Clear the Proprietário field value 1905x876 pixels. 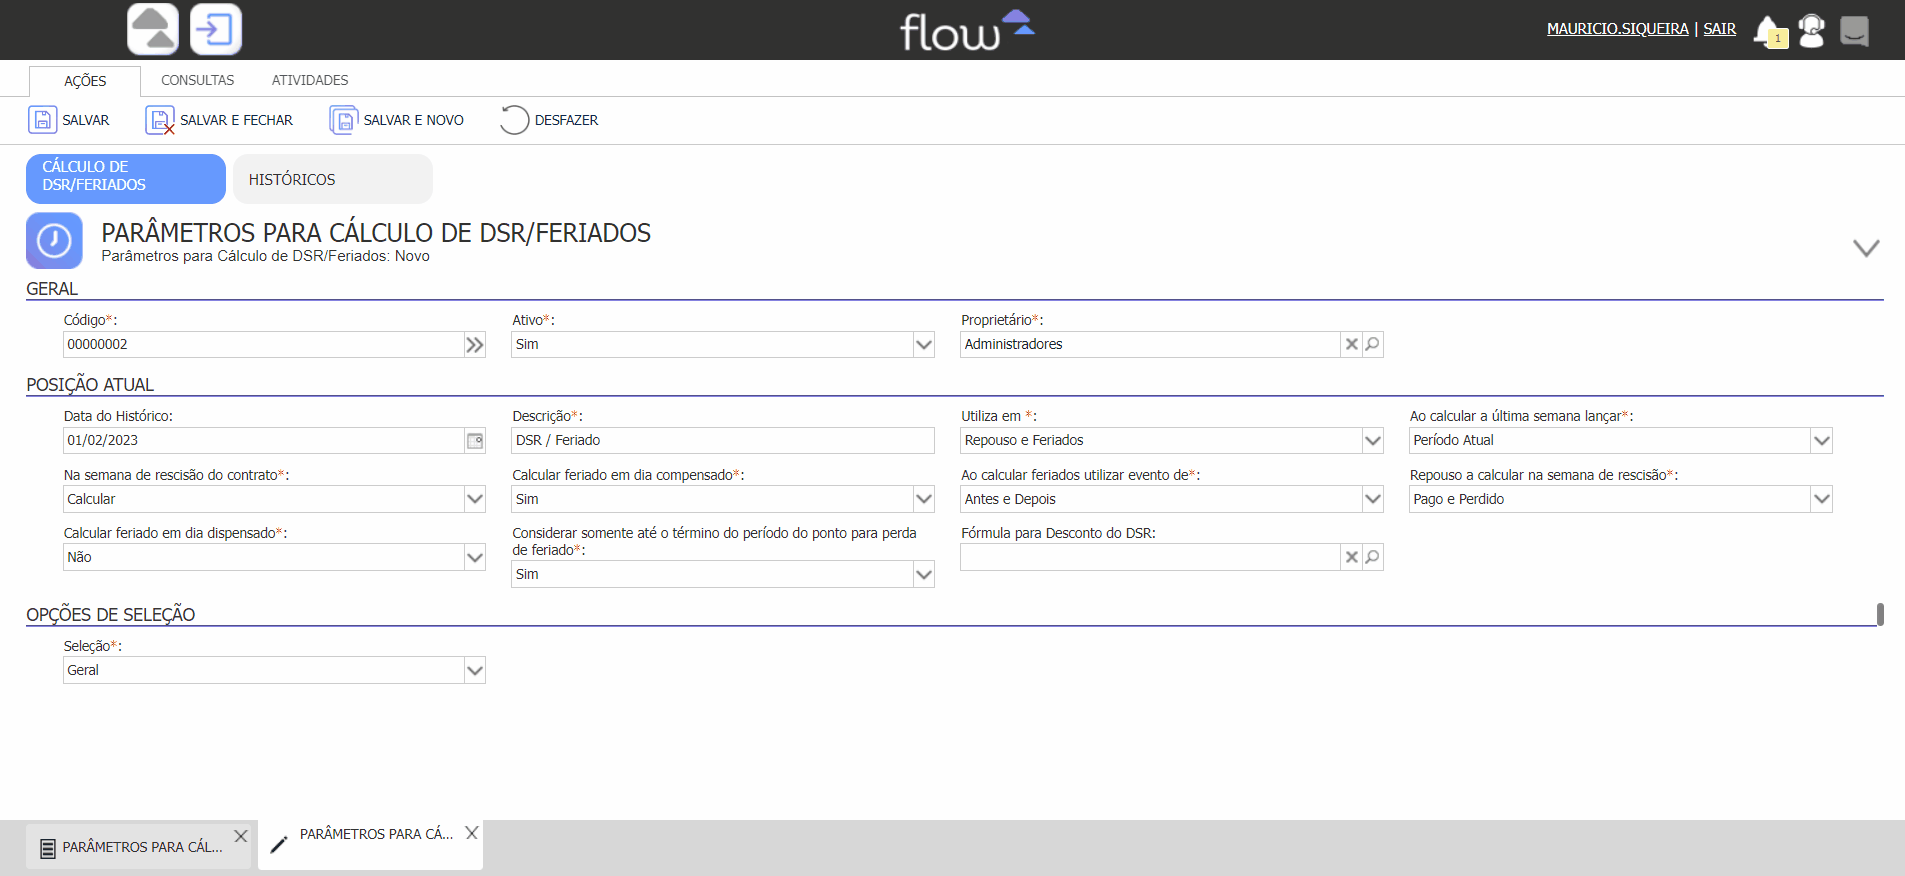point(1351,344)
